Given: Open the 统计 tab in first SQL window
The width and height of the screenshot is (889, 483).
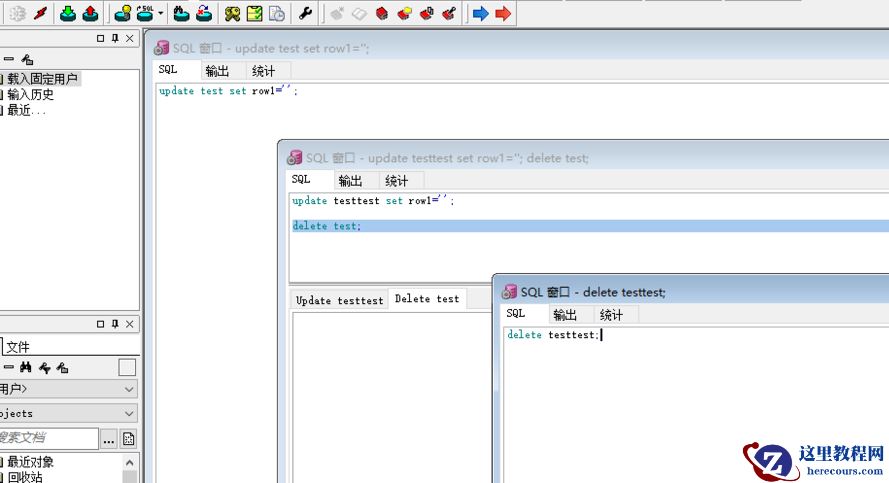Looking at the screenshot, I should (264, 71).
